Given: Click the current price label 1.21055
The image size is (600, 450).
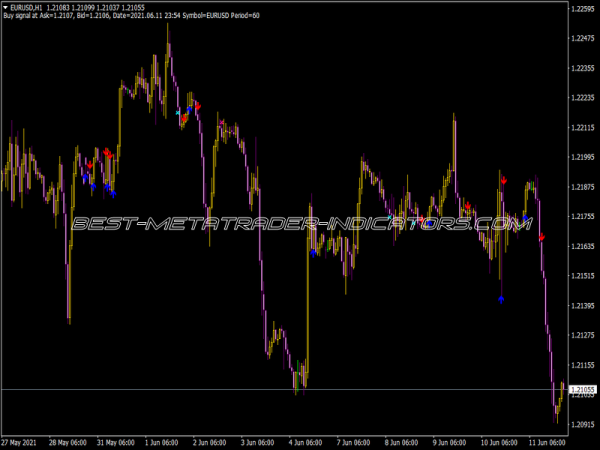Looking at the screenshot, I should pos(581,389).
